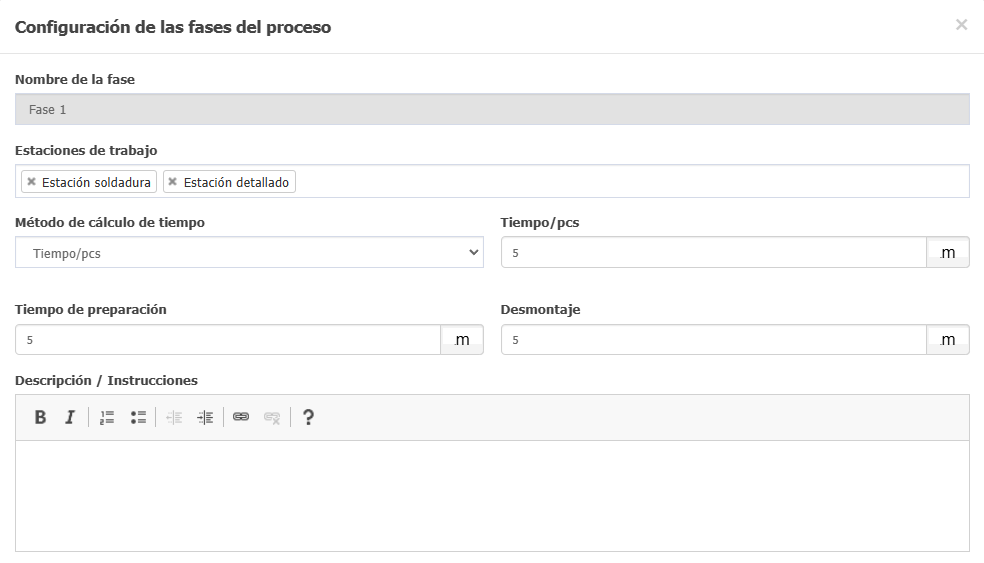Focus the Tiempo/pcs value field

(714, 252)
